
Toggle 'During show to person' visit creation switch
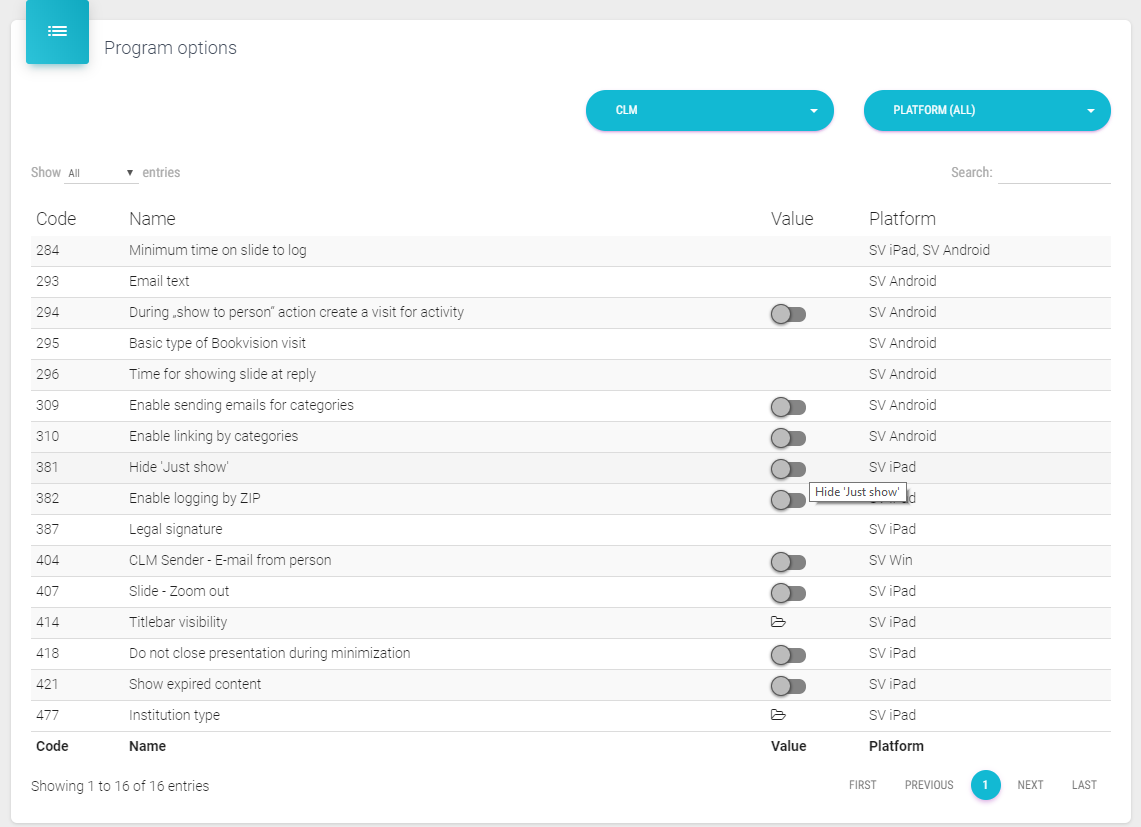[788, 314]
